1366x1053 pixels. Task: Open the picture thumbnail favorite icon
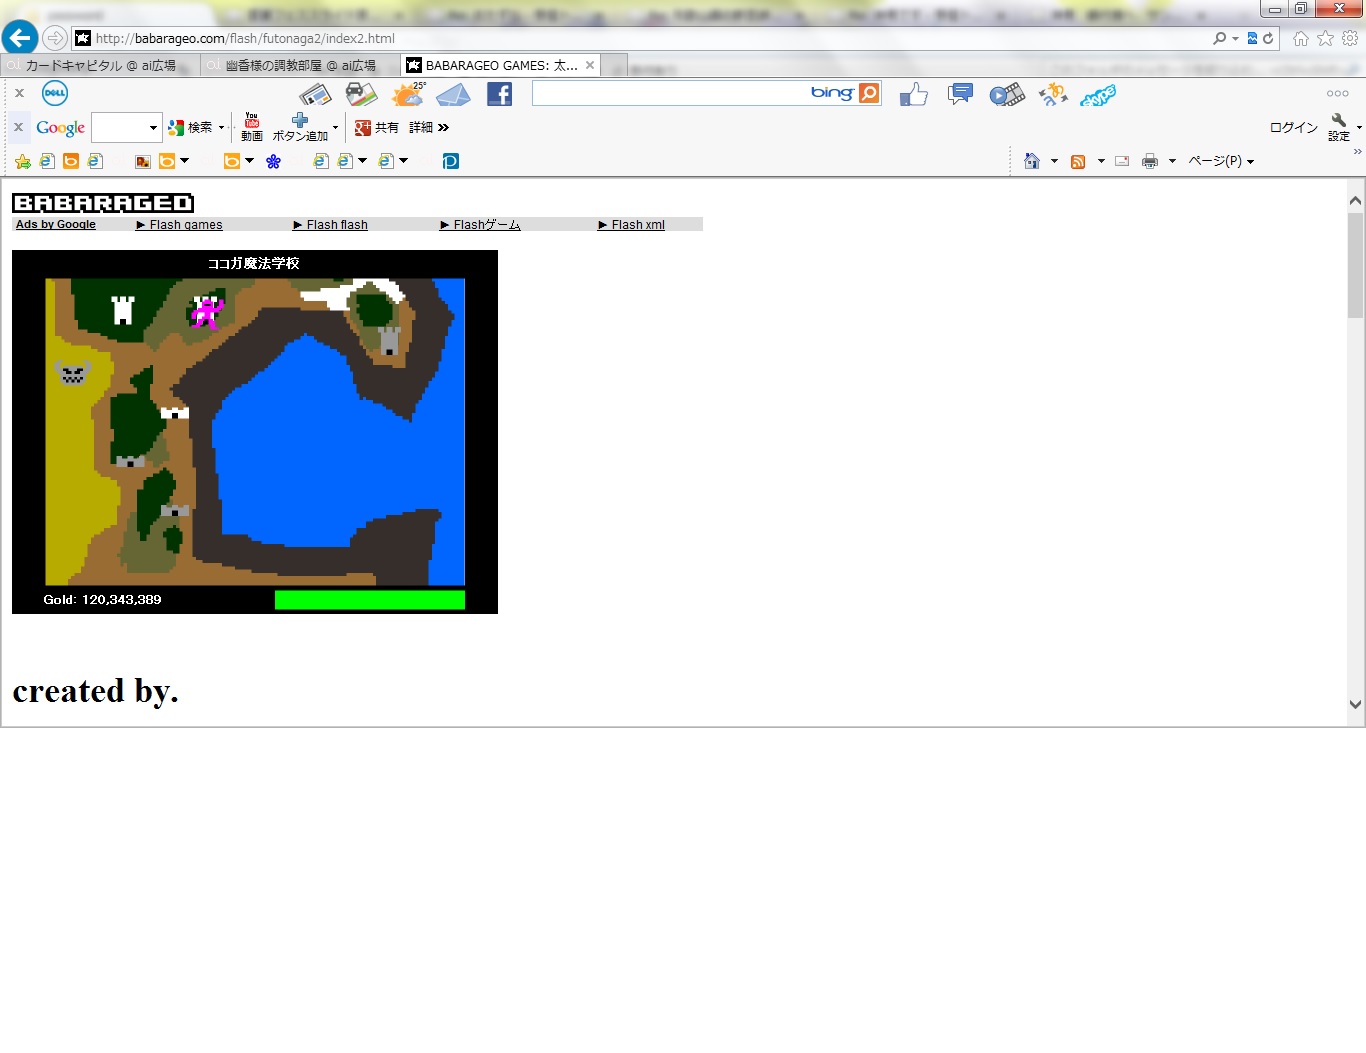click(143, 161)
